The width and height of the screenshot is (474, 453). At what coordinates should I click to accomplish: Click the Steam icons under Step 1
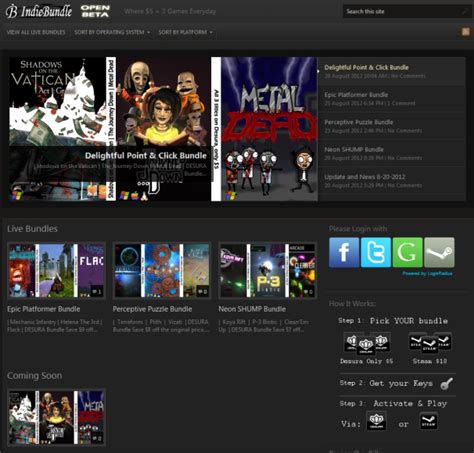tap(430, 343)
